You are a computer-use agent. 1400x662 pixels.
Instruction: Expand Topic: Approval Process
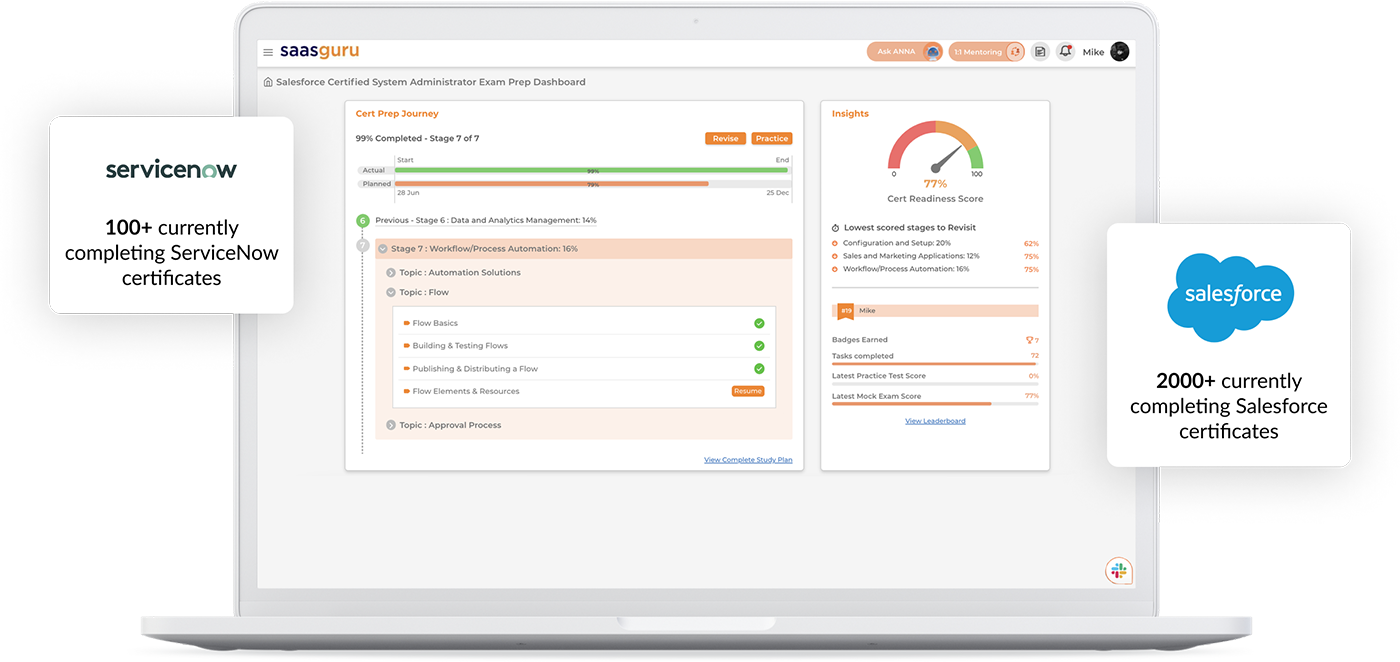coord(391,426)
